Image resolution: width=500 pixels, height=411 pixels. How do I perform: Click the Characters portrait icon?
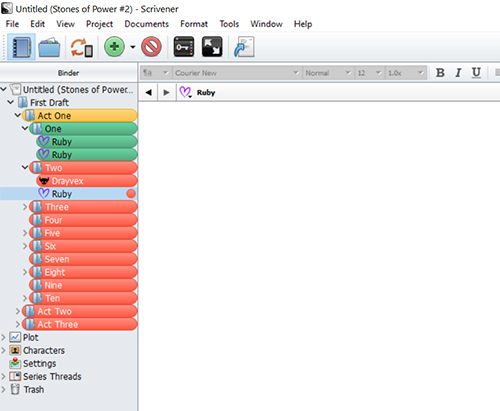(x=15, y=350)
